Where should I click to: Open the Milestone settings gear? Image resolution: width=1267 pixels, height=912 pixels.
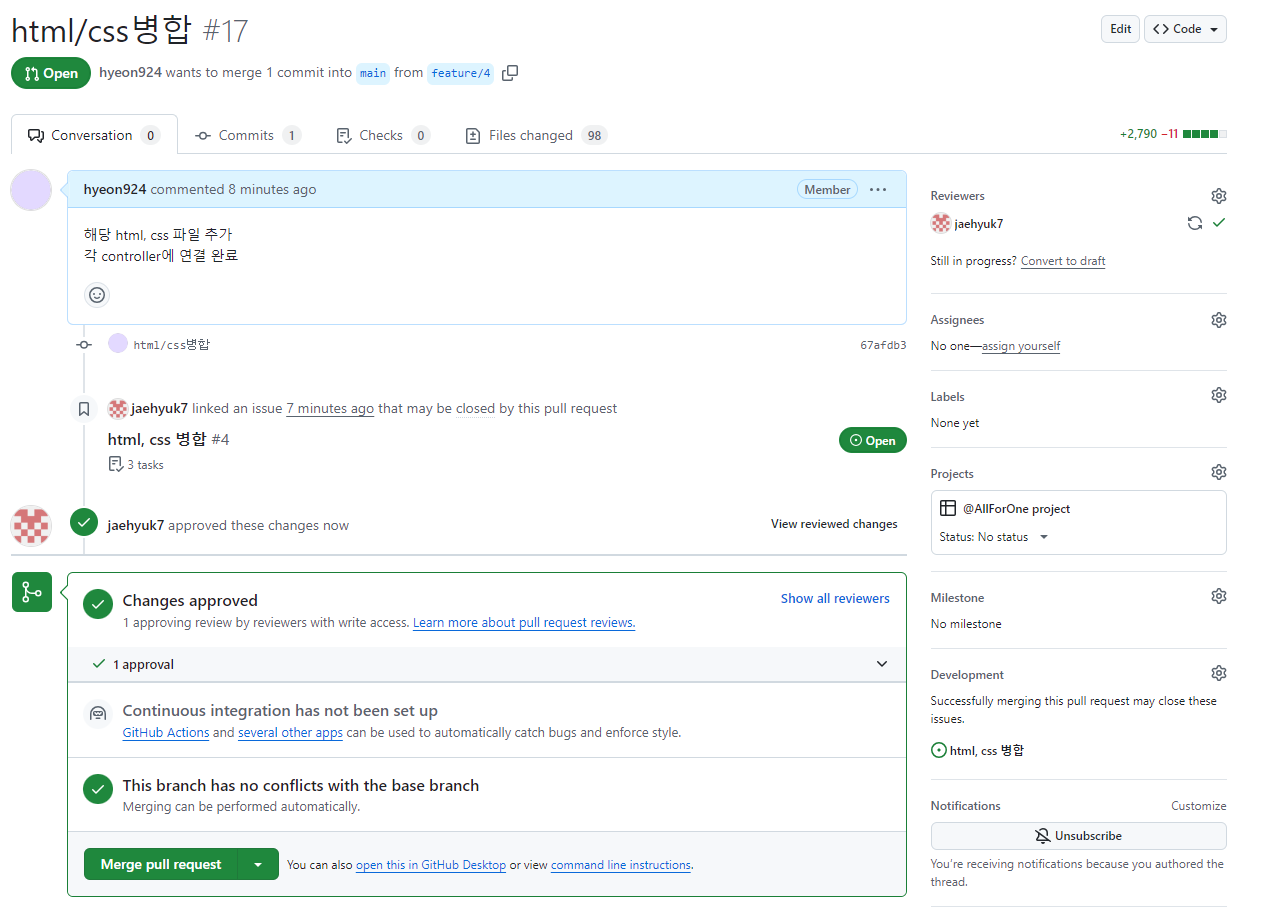pos(1218,595)
